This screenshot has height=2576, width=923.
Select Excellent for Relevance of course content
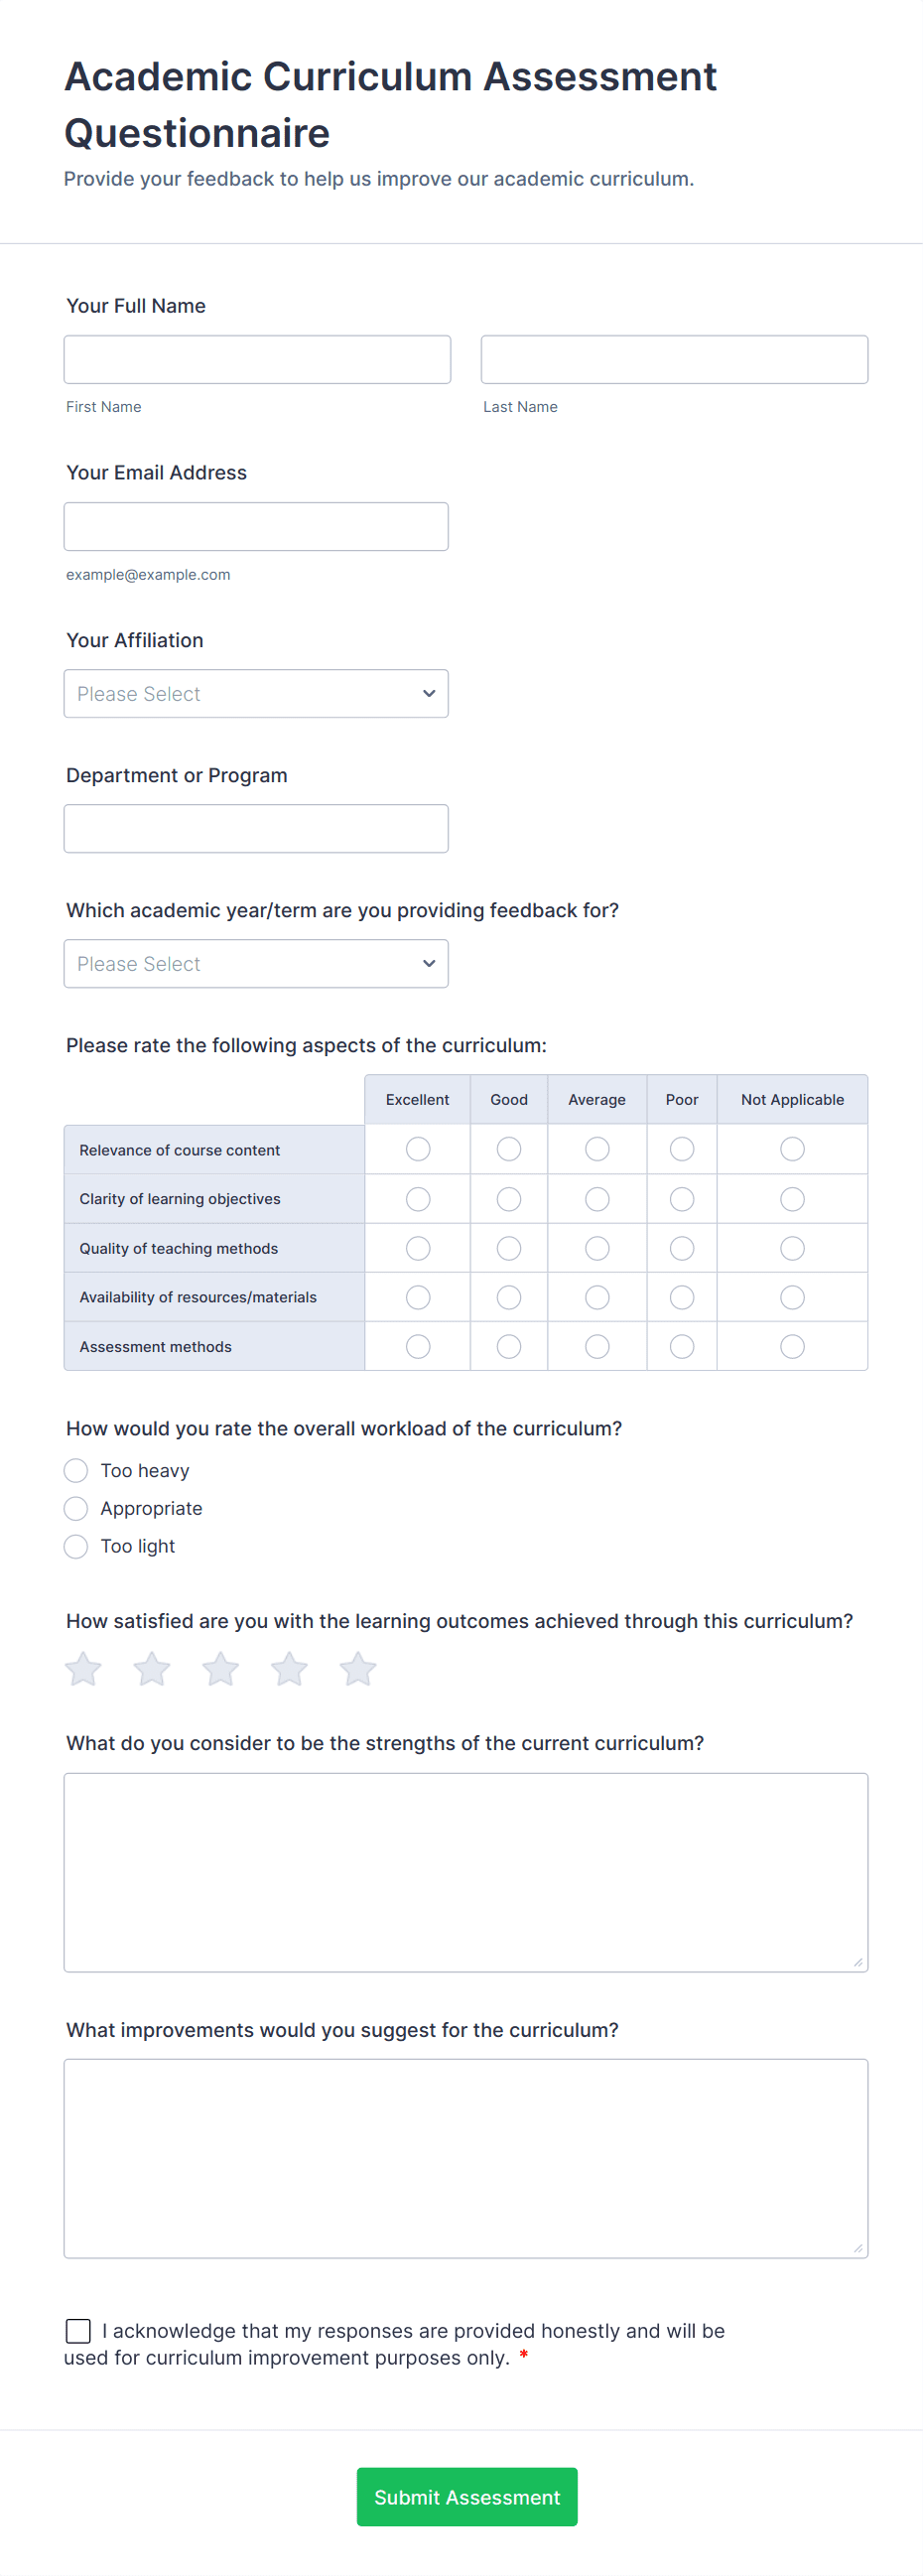point(417,1149)
